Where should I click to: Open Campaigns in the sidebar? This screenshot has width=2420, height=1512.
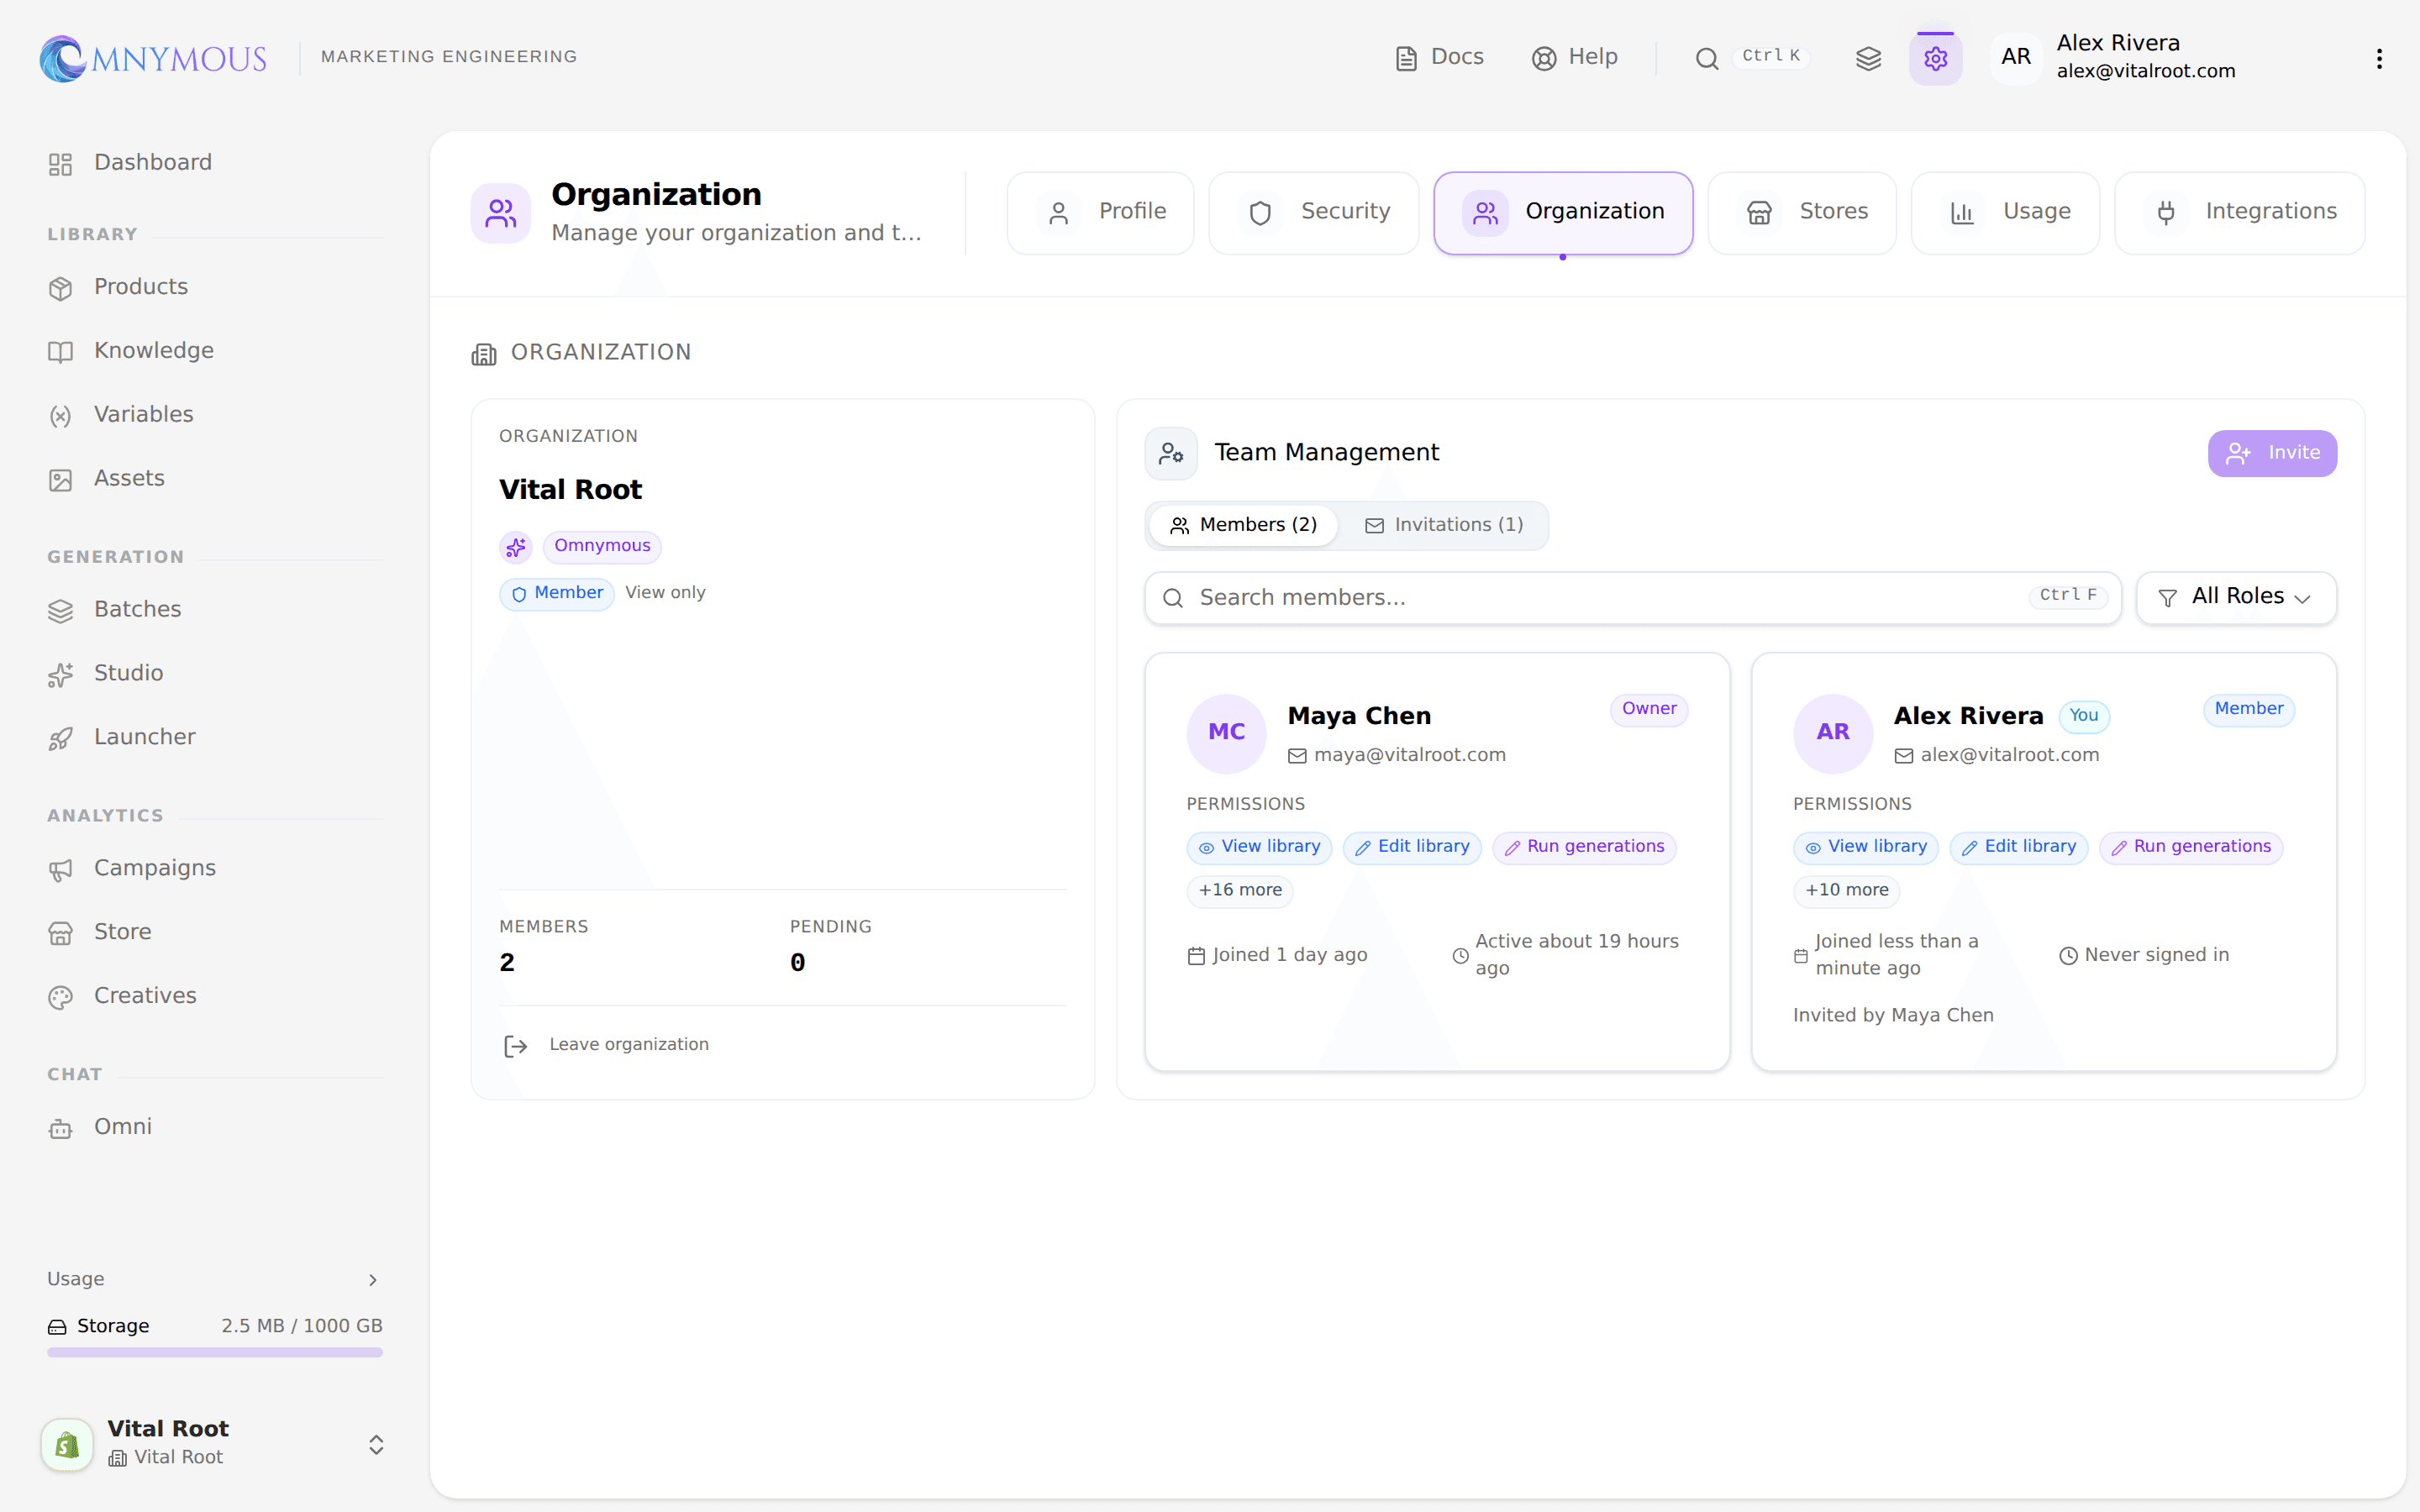[x=215, y=869]
